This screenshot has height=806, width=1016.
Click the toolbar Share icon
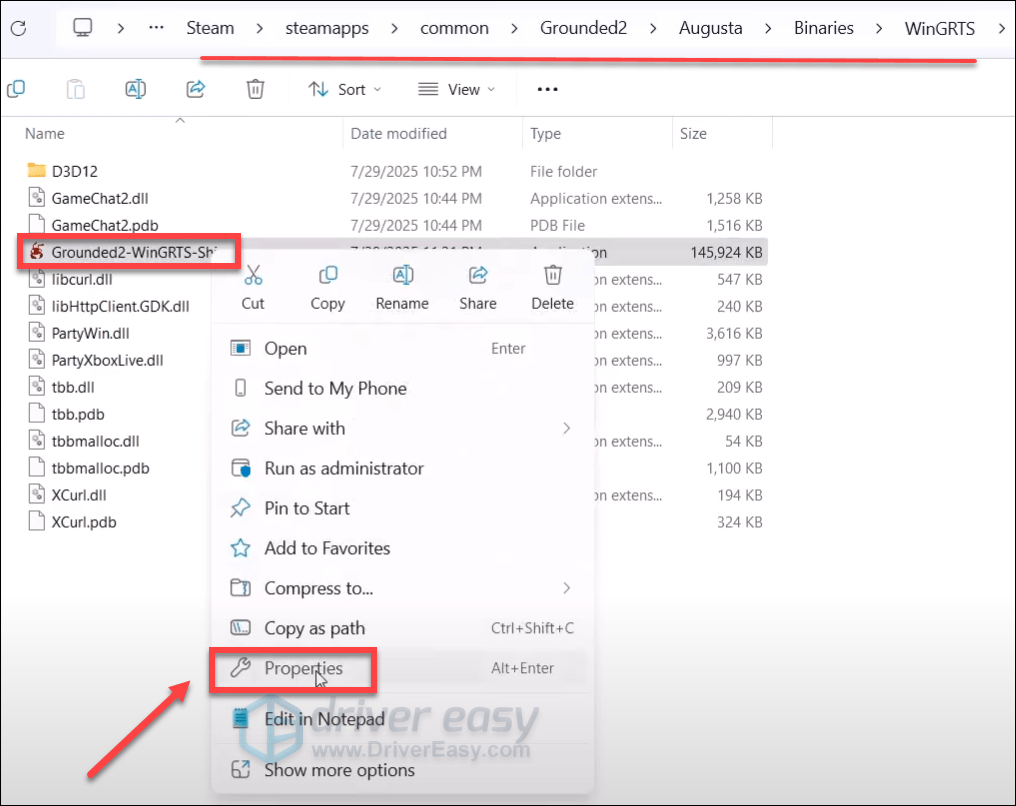(x=196, y=89)
